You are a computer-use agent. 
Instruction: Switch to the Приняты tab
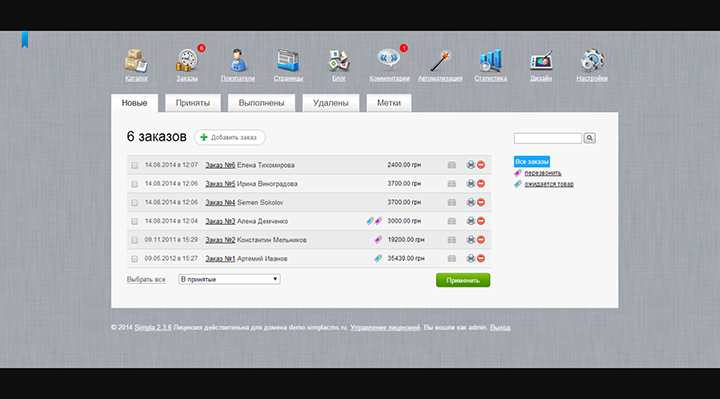pyautogui.click(x=193, y=103)
